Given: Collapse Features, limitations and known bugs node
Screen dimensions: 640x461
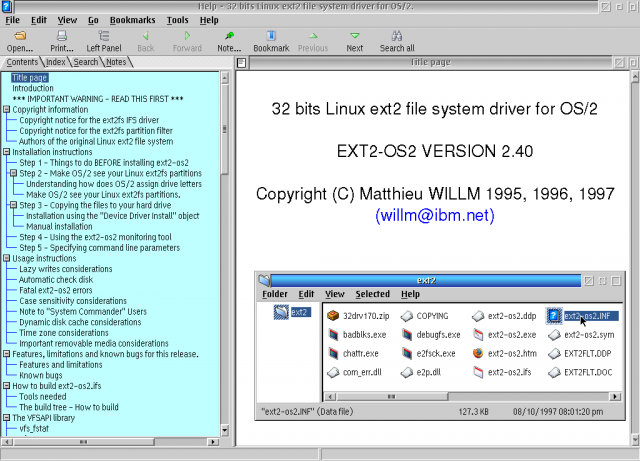Looking at the screenshot, I should (x=6, y=354).
